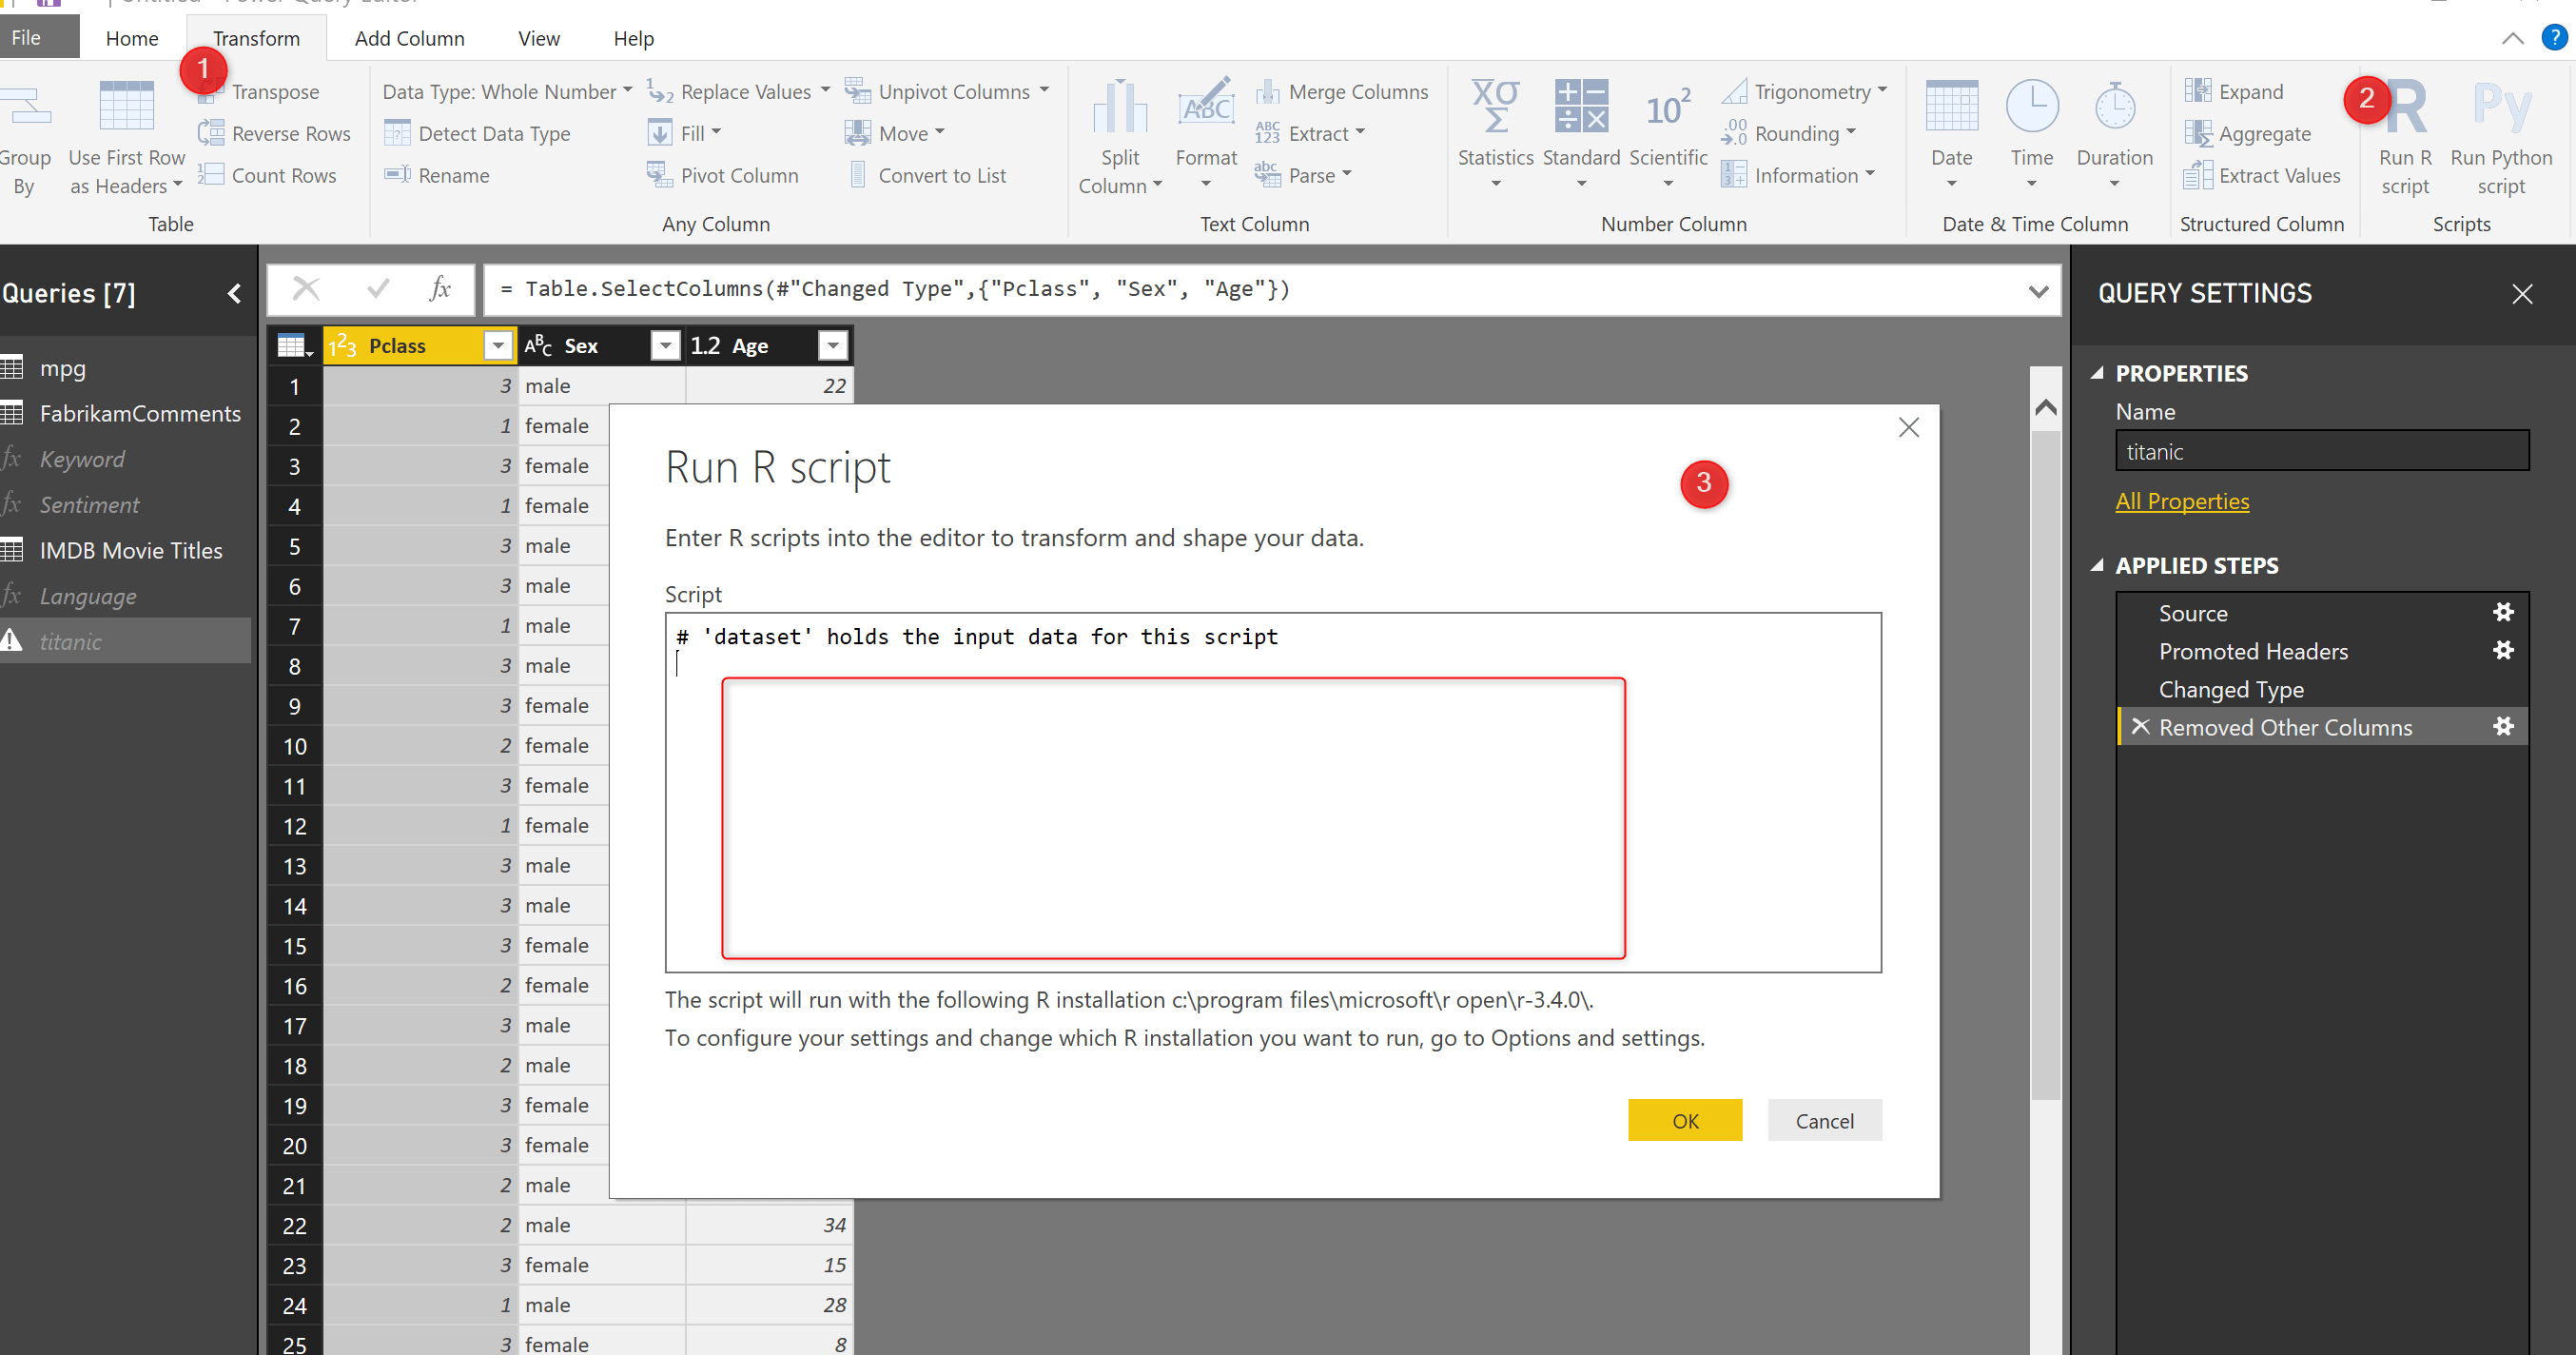This screenshot has width=2576, height=1355.
Task: Open the View tab
Action: [x=538, y=38]
